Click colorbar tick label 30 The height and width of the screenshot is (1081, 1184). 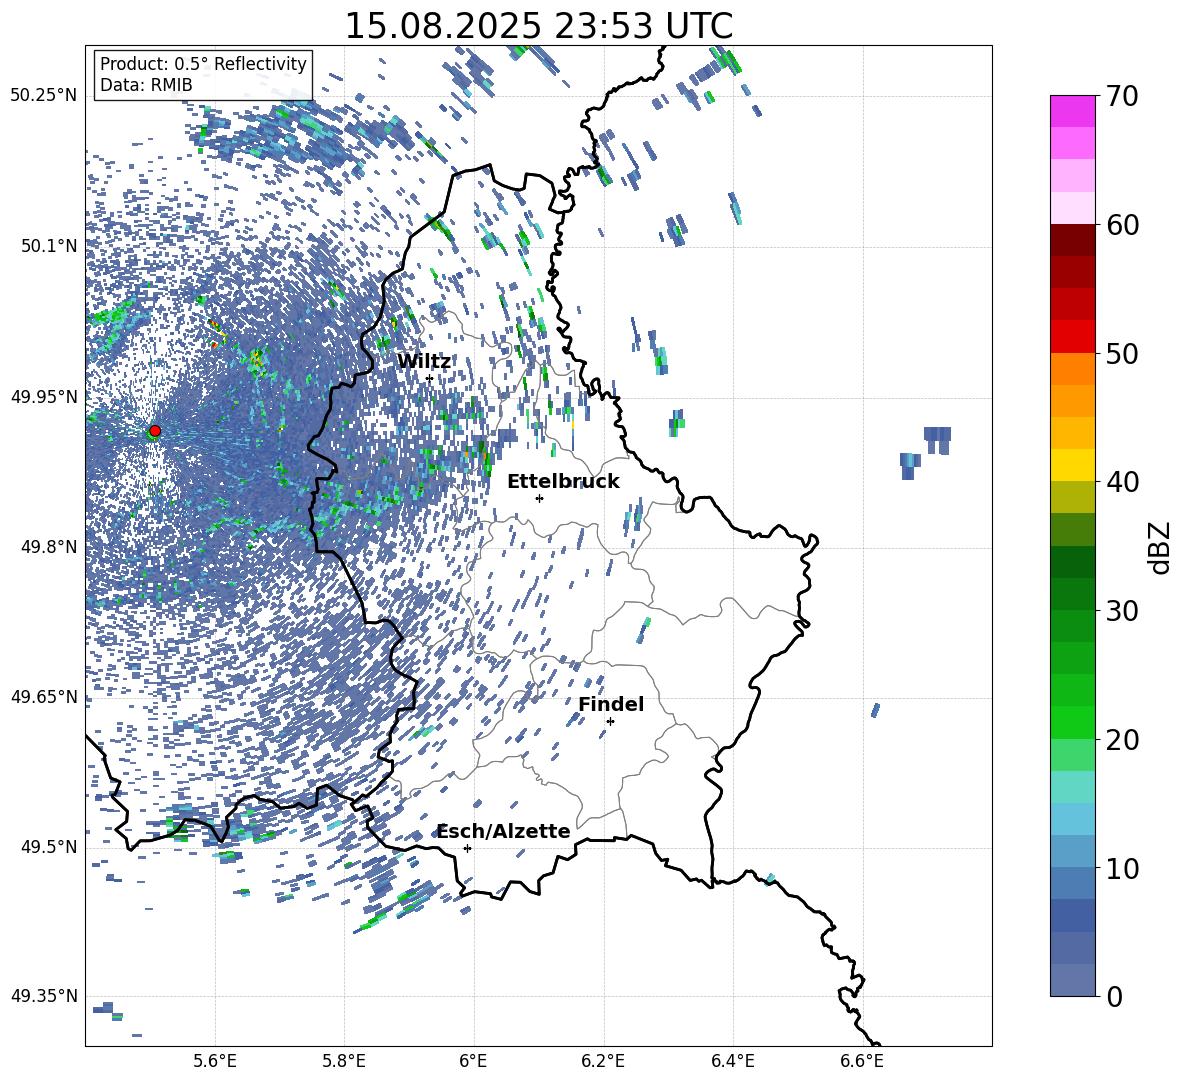pyautogui.click(x=1122, y=611)
